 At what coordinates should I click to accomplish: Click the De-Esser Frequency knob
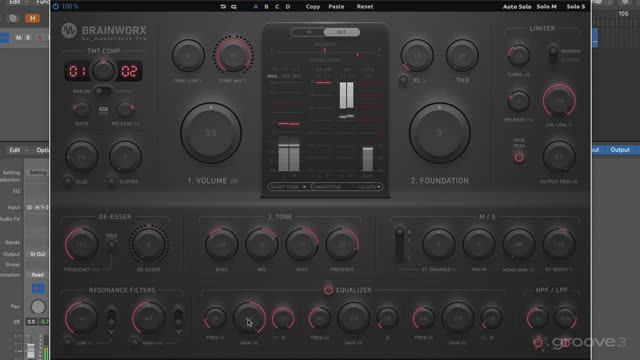(81, 244)
